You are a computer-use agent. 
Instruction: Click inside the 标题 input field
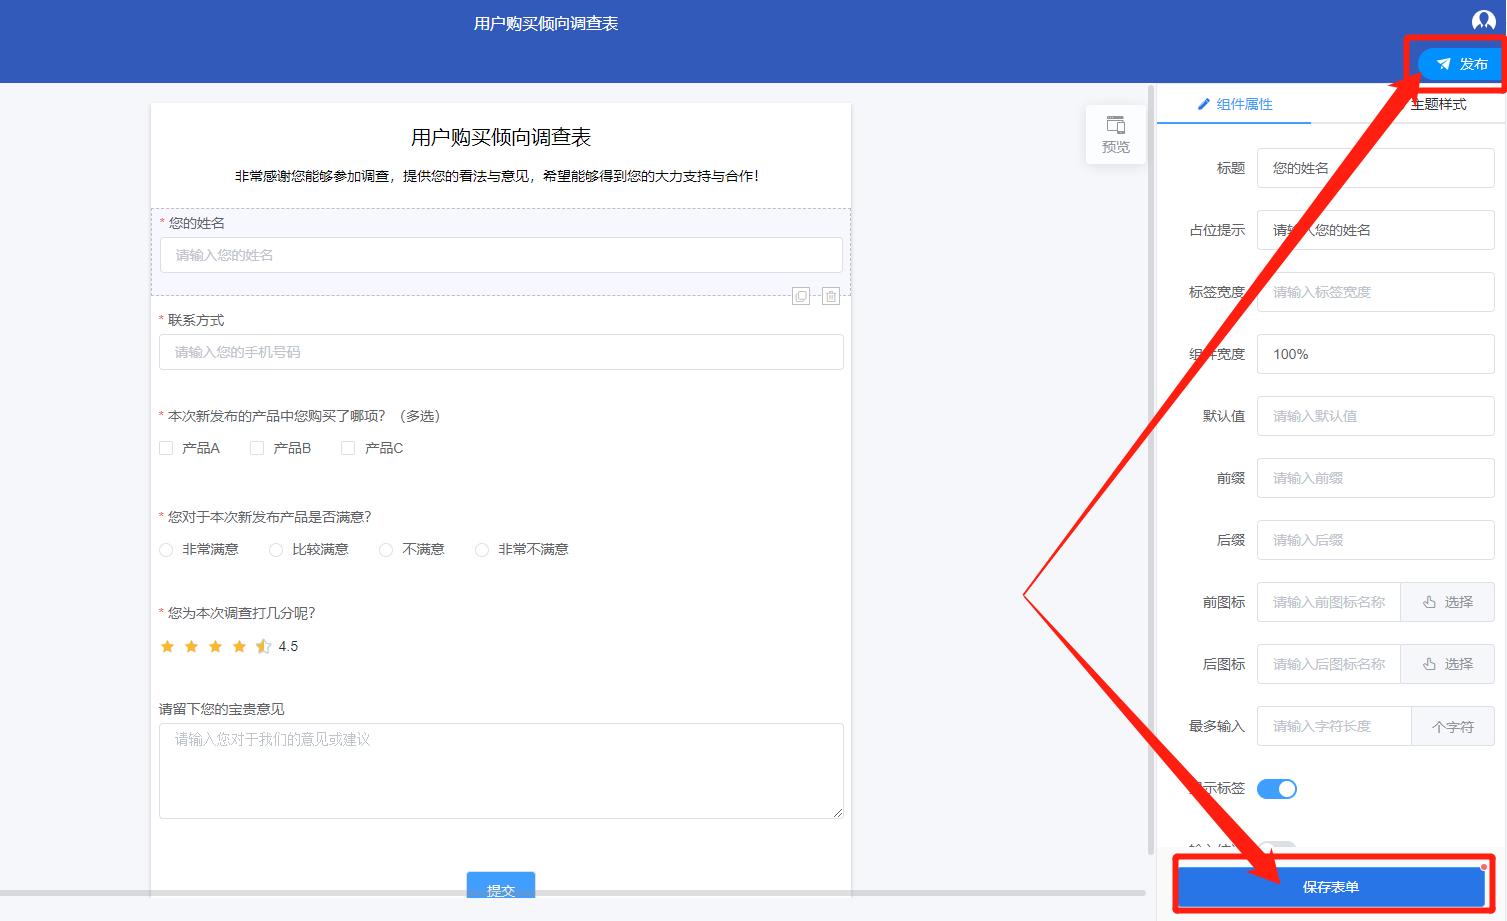(x=1375, y=168)
